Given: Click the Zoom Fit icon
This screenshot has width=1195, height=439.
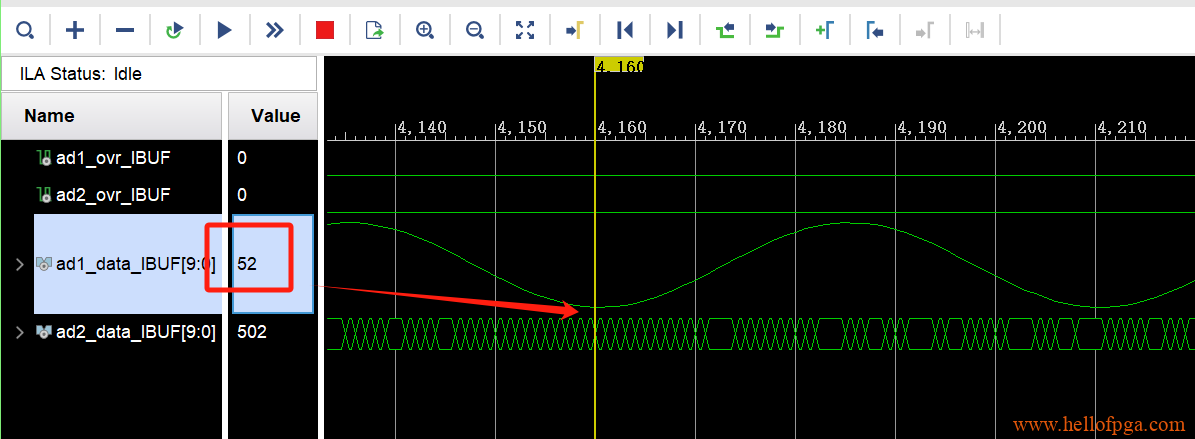Looking at the screenshot, I should point(525,30).
